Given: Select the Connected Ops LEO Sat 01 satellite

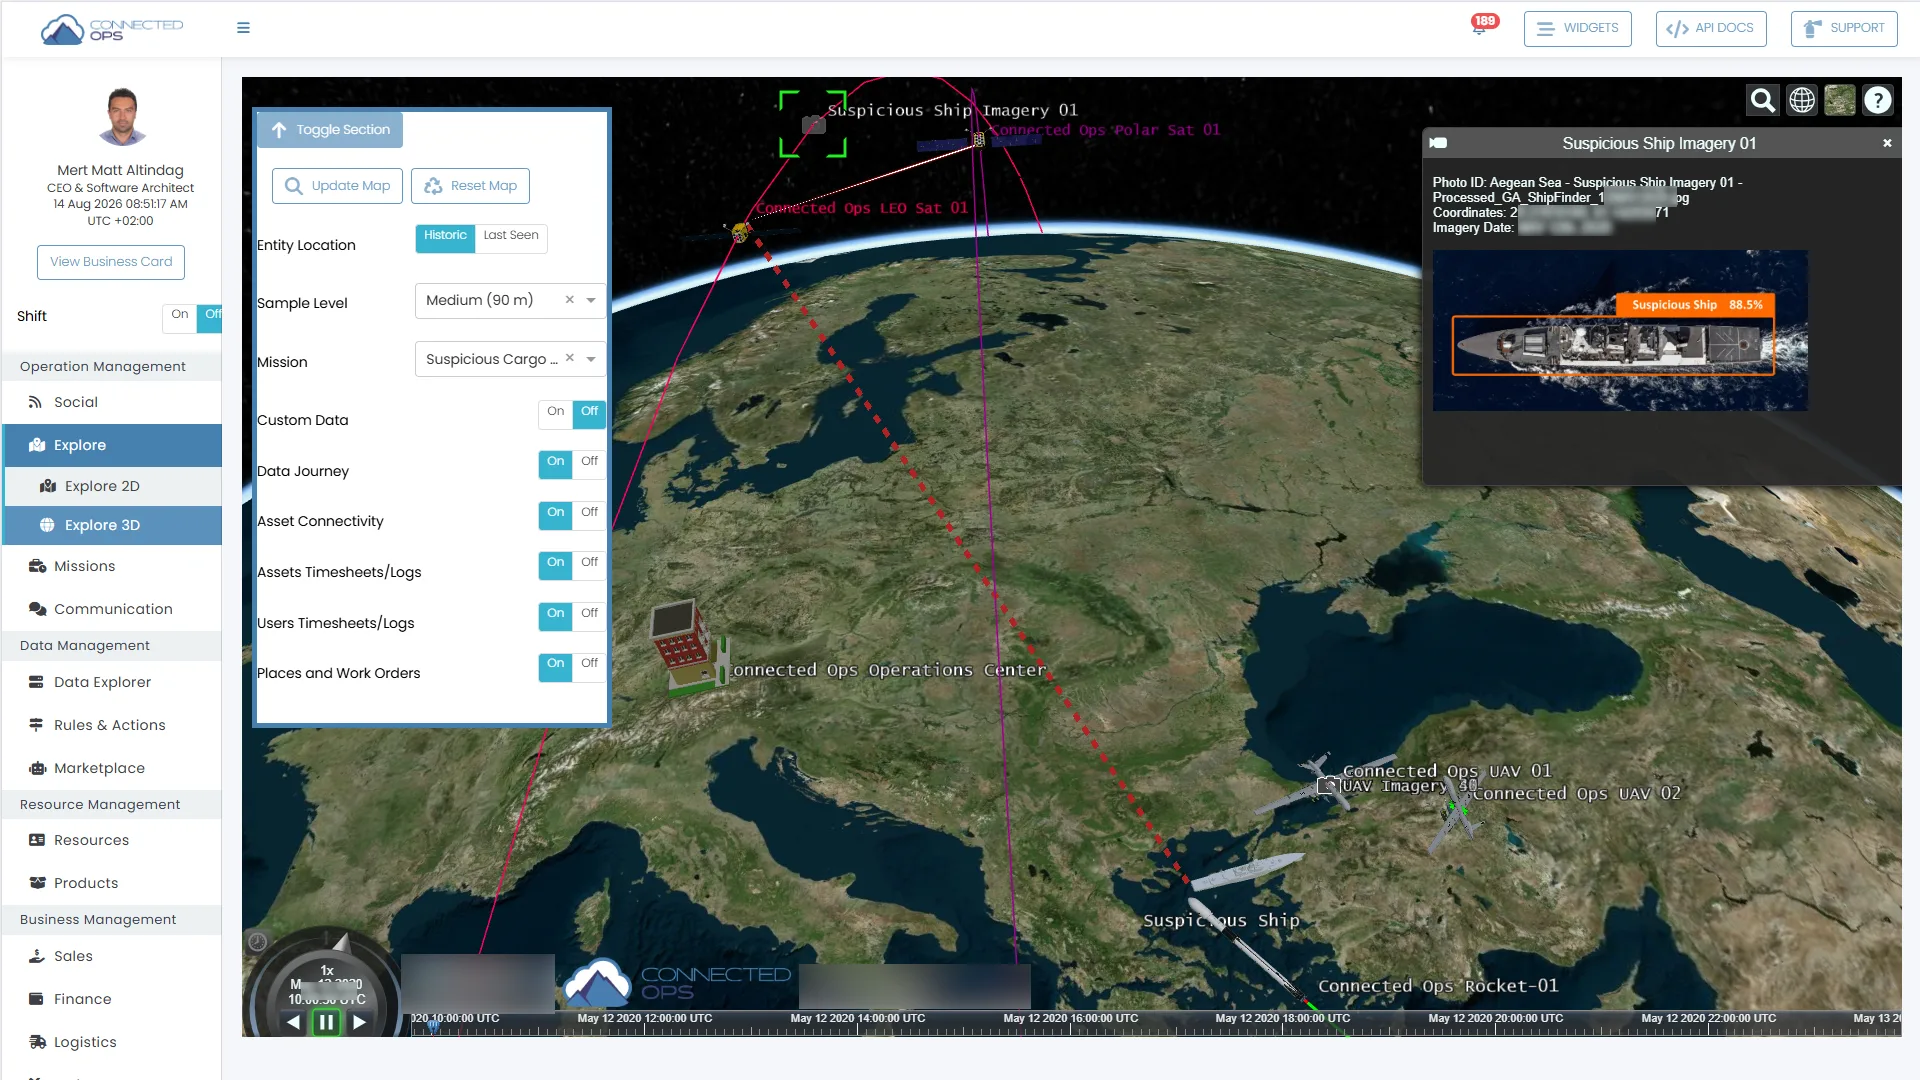Looking at the screenshot, I should point(740,232).
